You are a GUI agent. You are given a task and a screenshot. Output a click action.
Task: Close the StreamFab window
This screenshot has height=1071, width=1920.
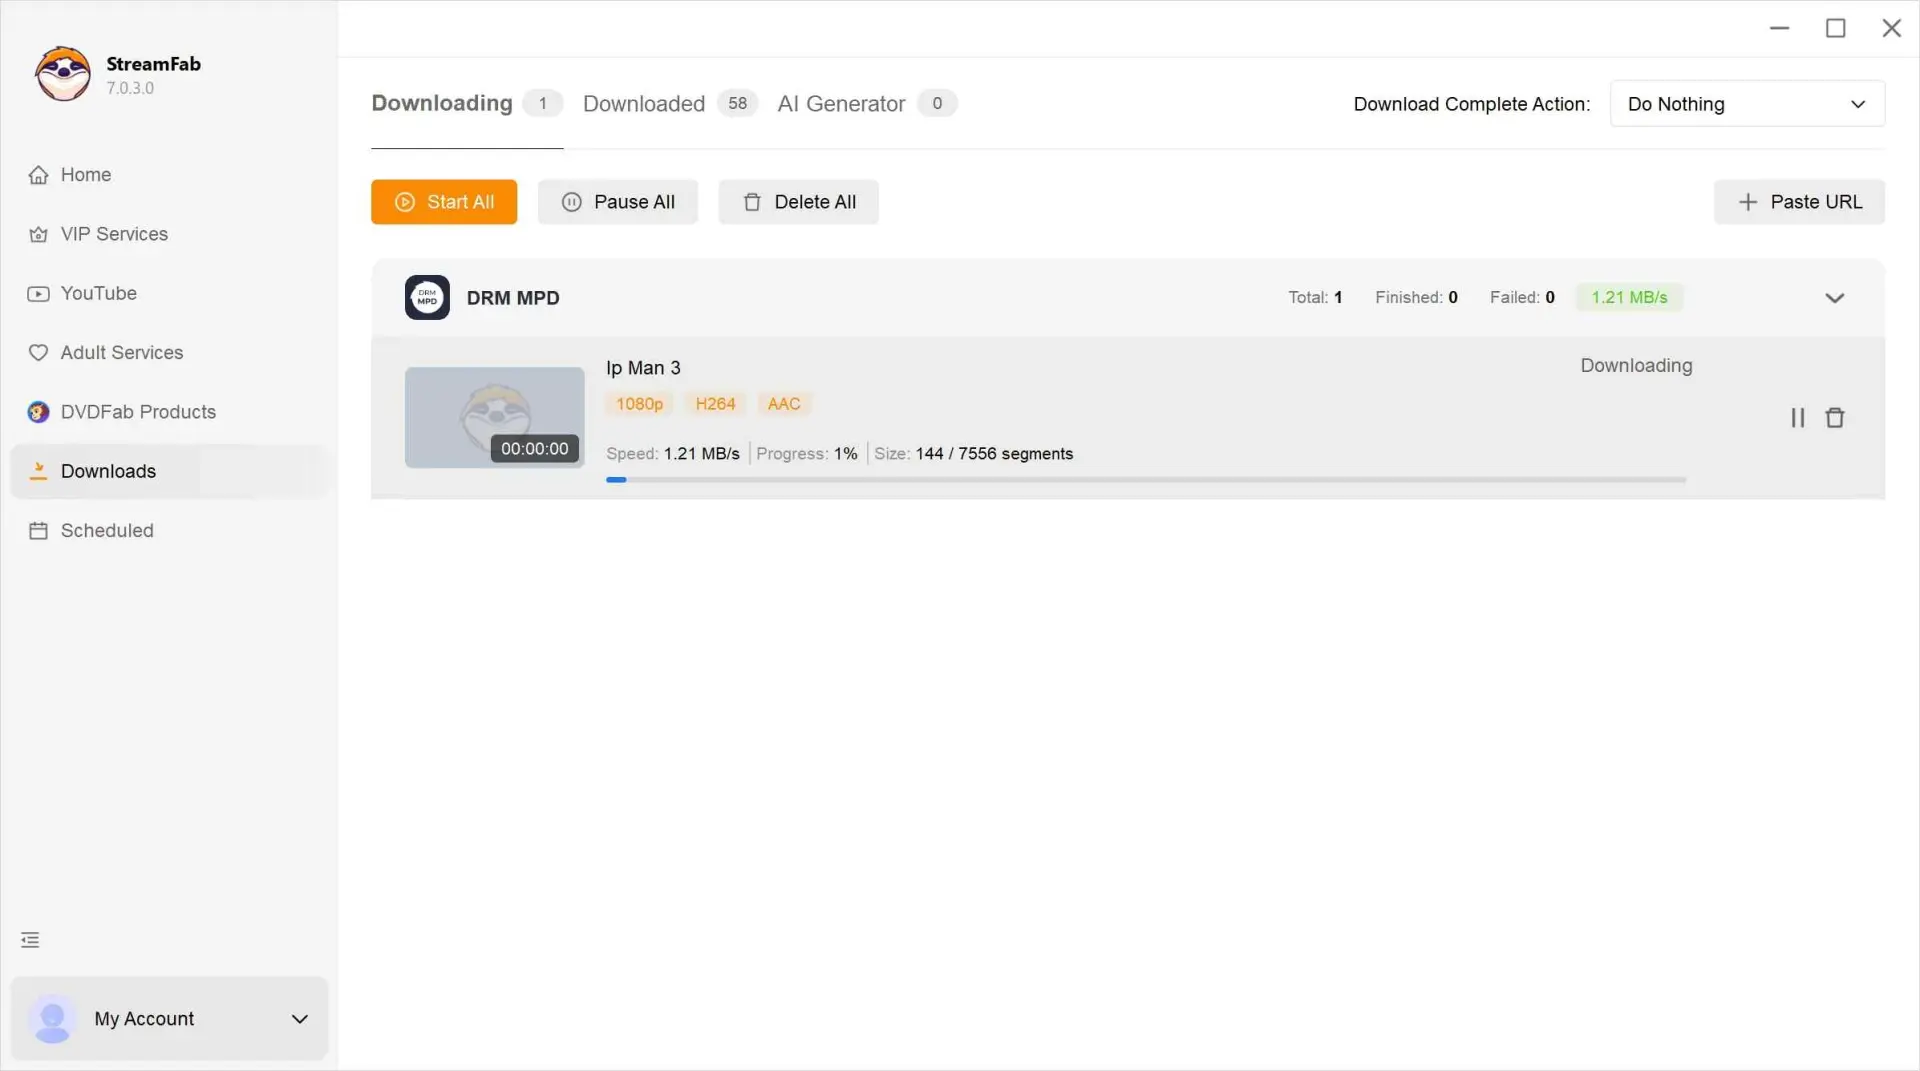click(1891, 28)
